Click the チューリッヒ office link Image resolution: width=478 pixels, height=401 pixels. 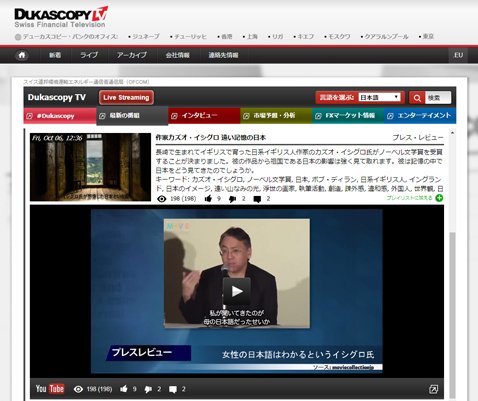point(191,36)
